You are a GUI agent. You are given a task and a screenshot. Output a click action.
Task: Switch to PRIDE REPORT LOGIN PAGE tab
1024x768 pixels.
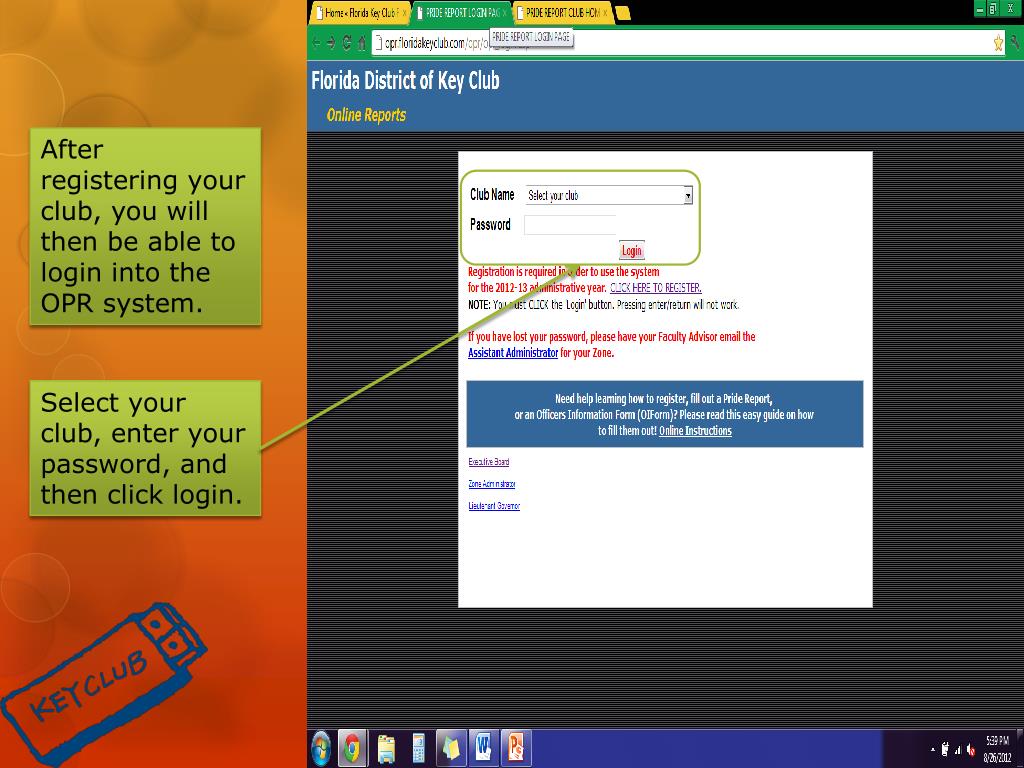462,12
